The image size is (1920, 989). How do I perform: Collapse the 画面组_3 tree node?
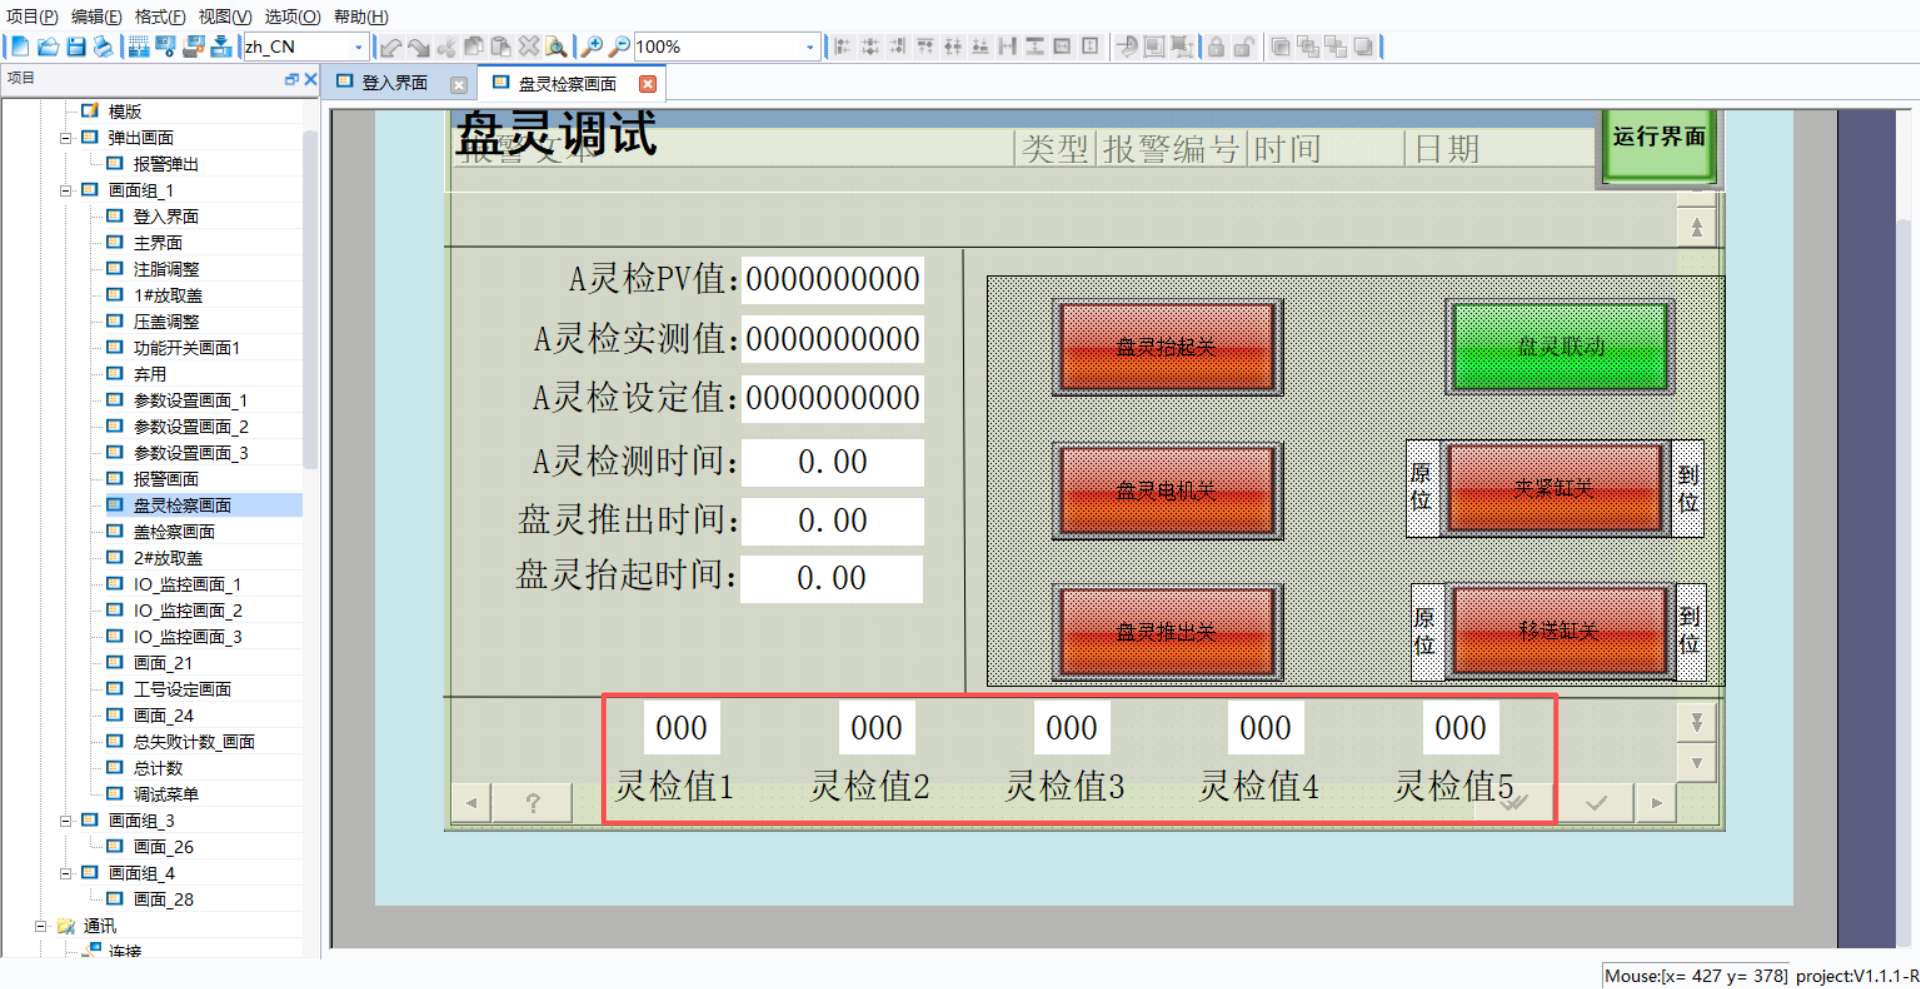66,821
